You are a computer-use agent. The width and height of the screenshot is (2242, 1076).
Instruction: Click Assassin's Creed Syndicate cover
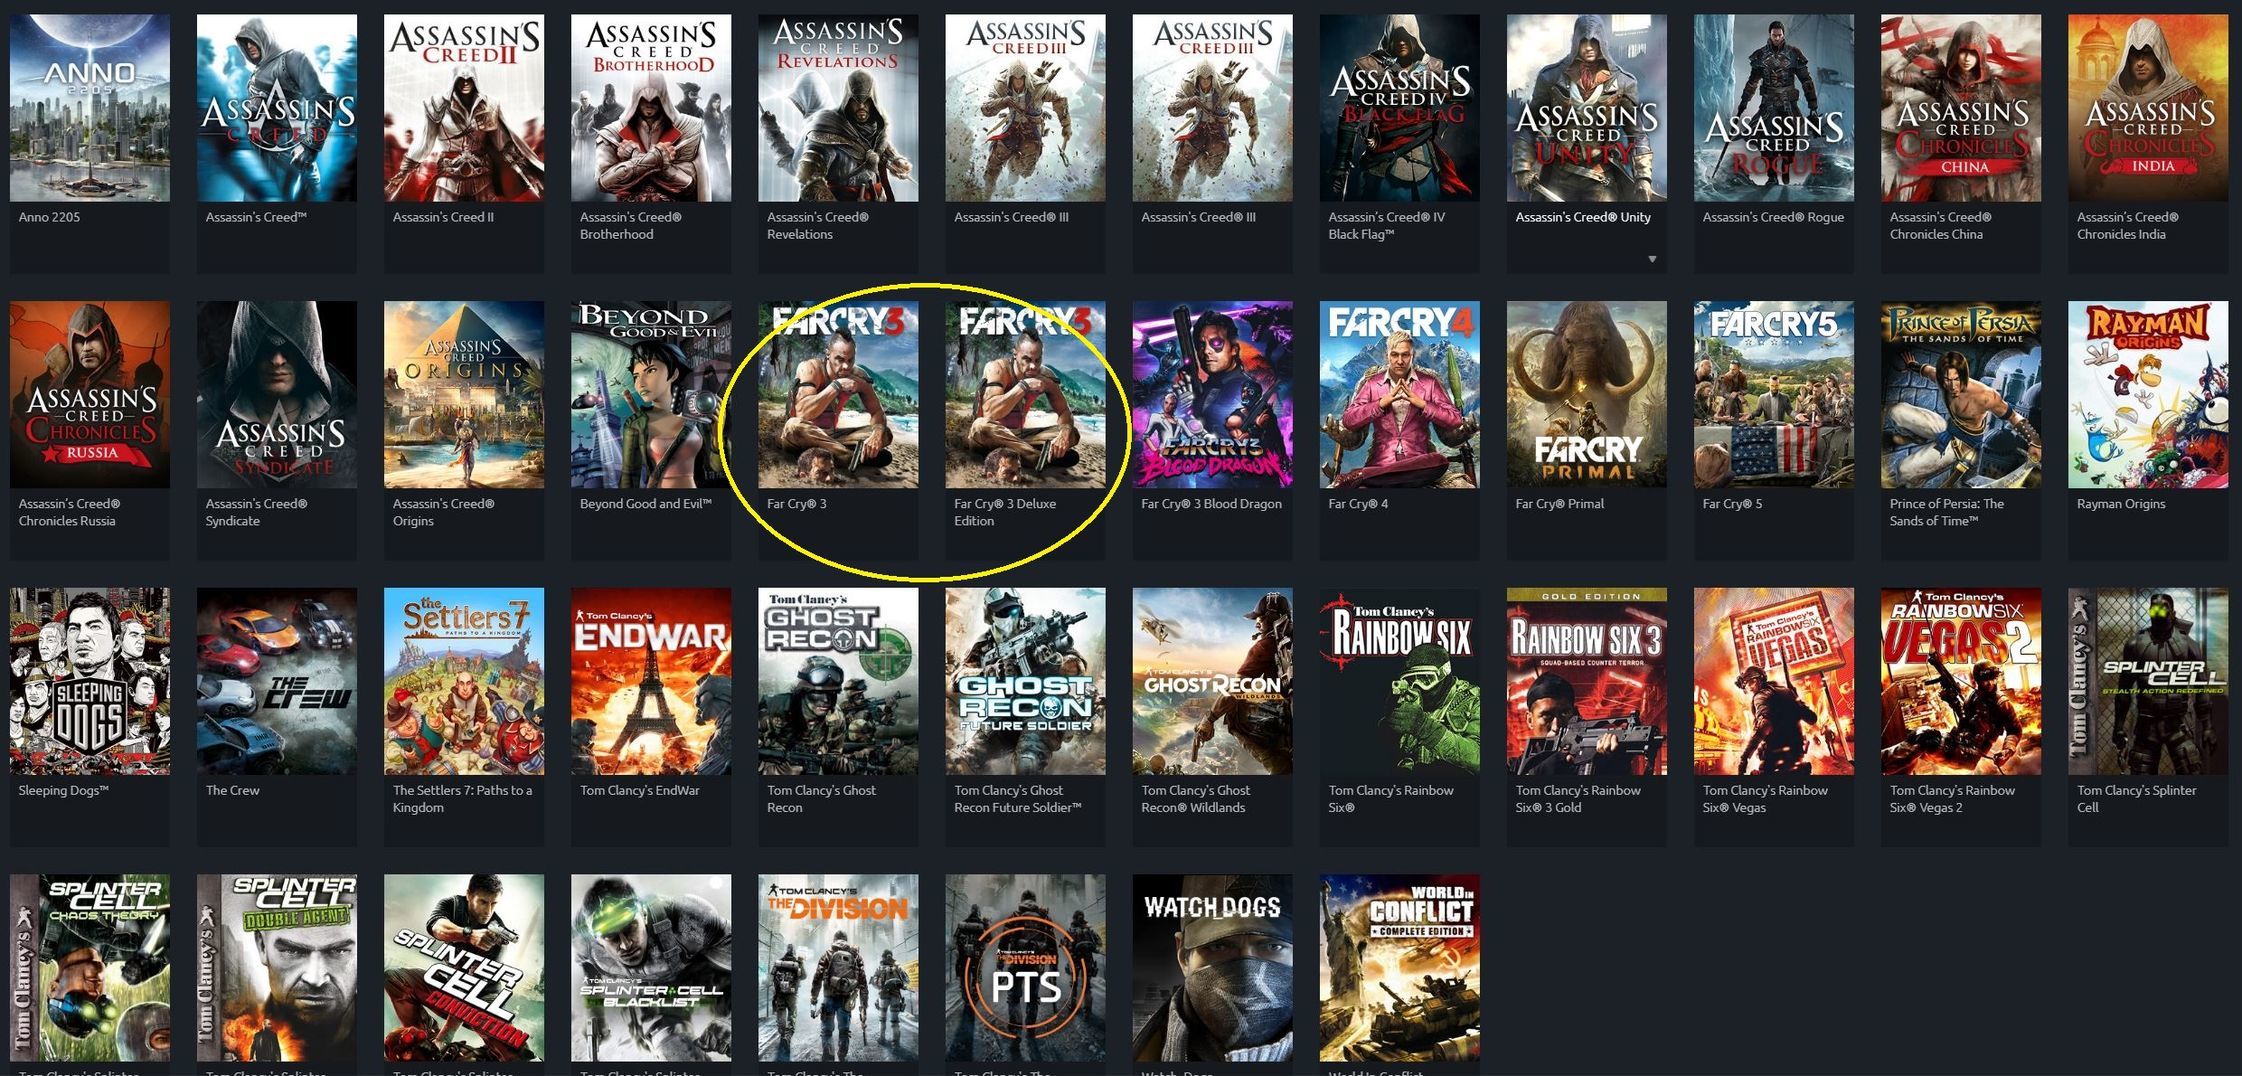277,395
